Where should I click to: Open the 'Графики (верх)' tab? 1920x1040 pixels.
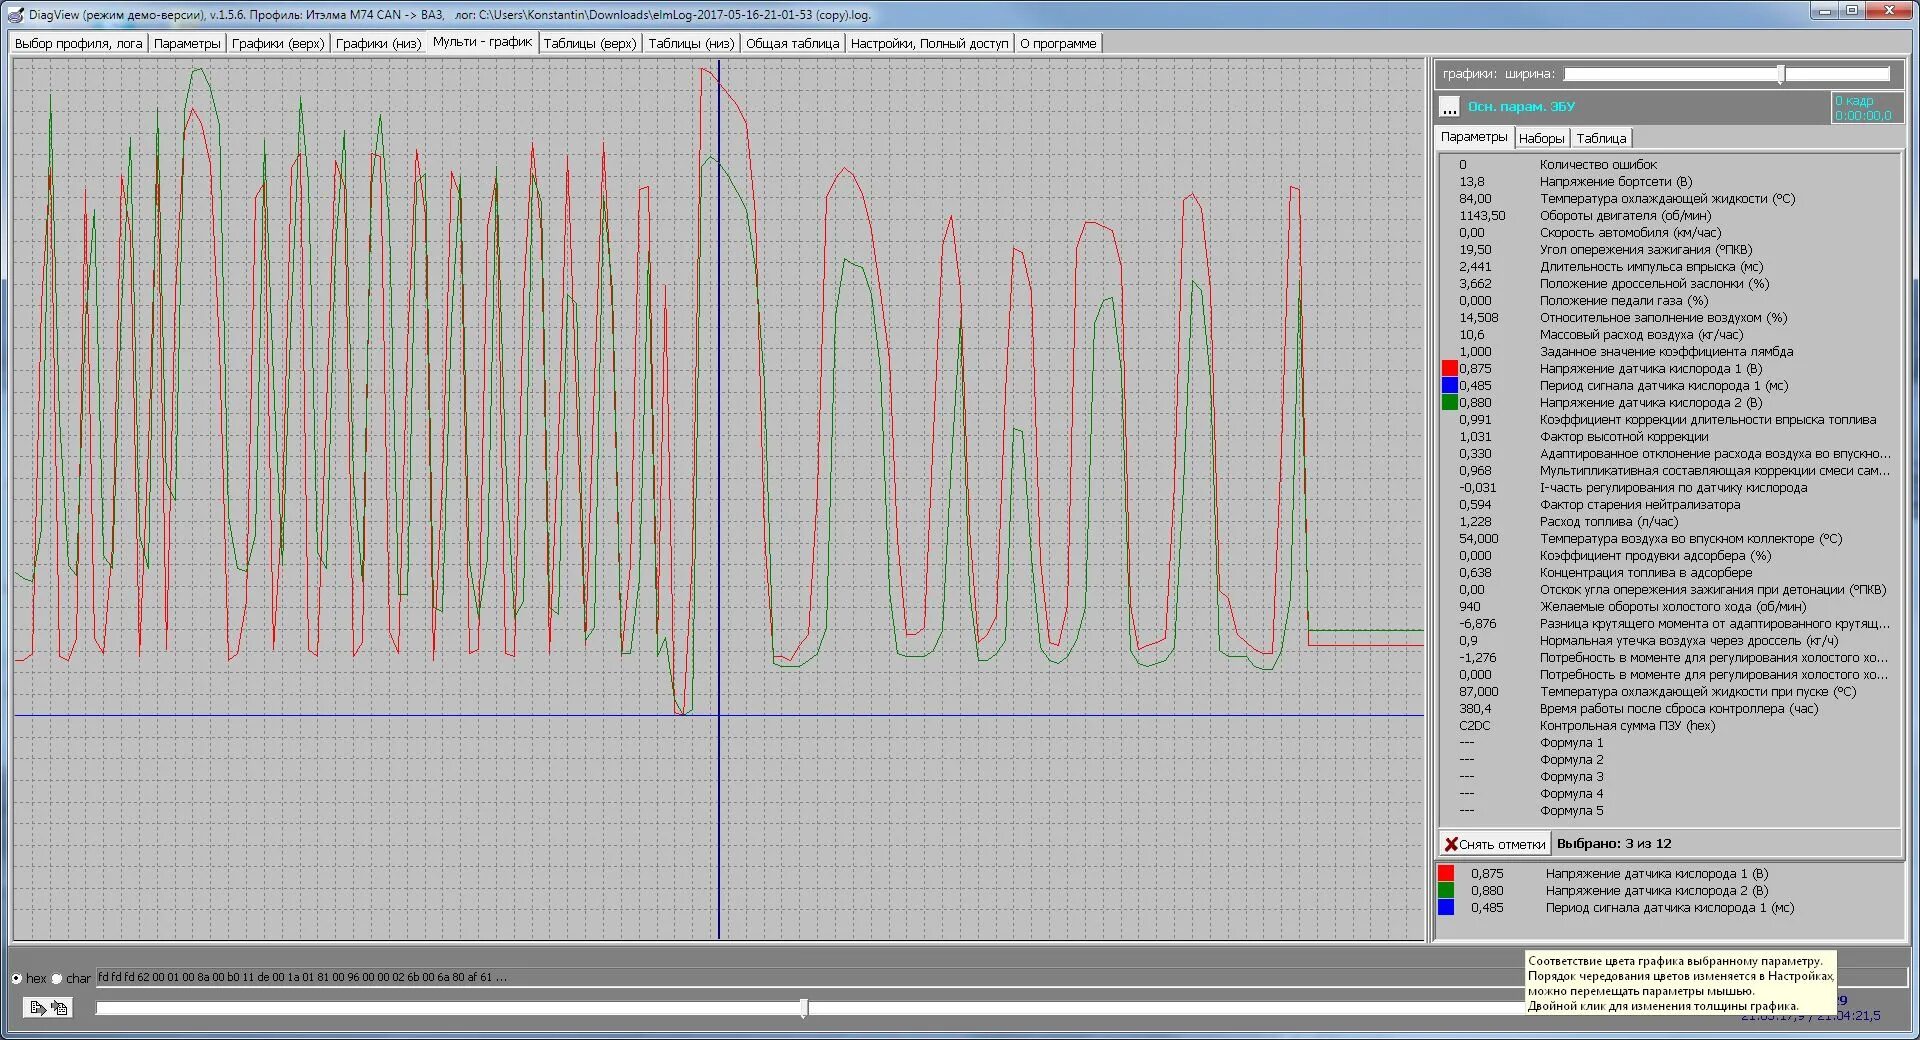point(278,43)
